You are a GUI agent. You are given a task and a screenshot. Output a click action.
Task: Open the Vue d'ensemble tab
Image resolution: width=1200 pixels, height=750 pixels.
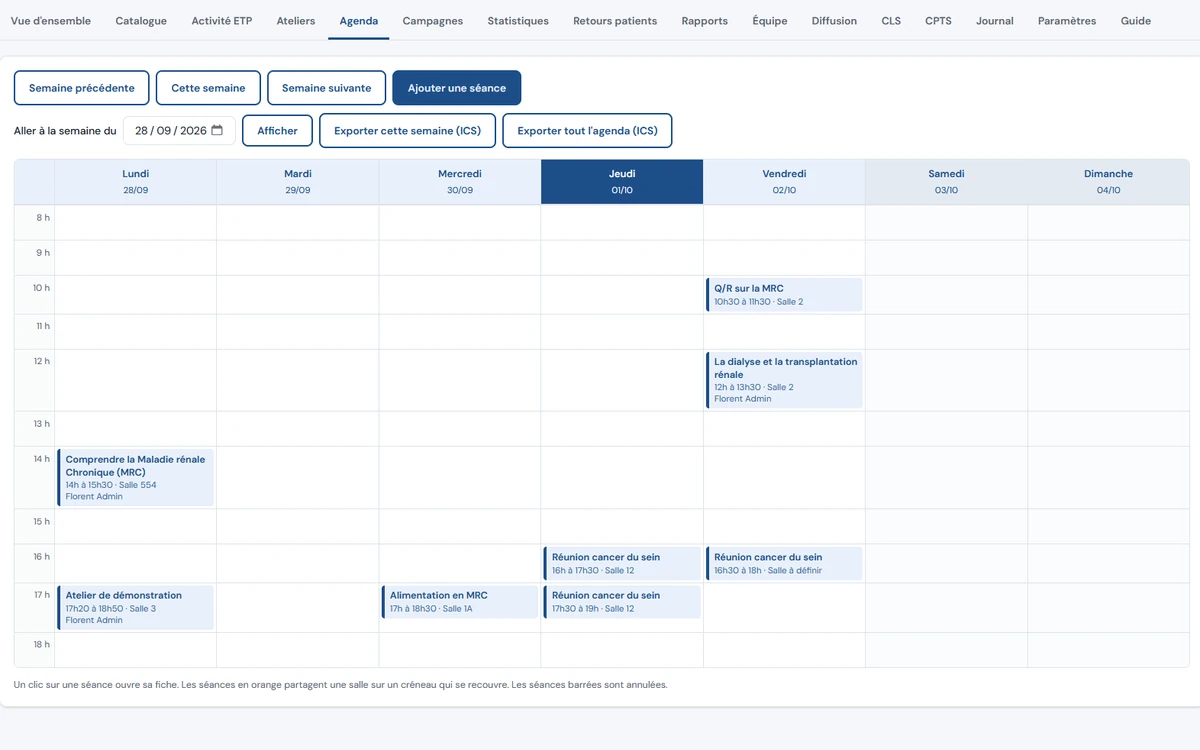click(x=51, y=21)
